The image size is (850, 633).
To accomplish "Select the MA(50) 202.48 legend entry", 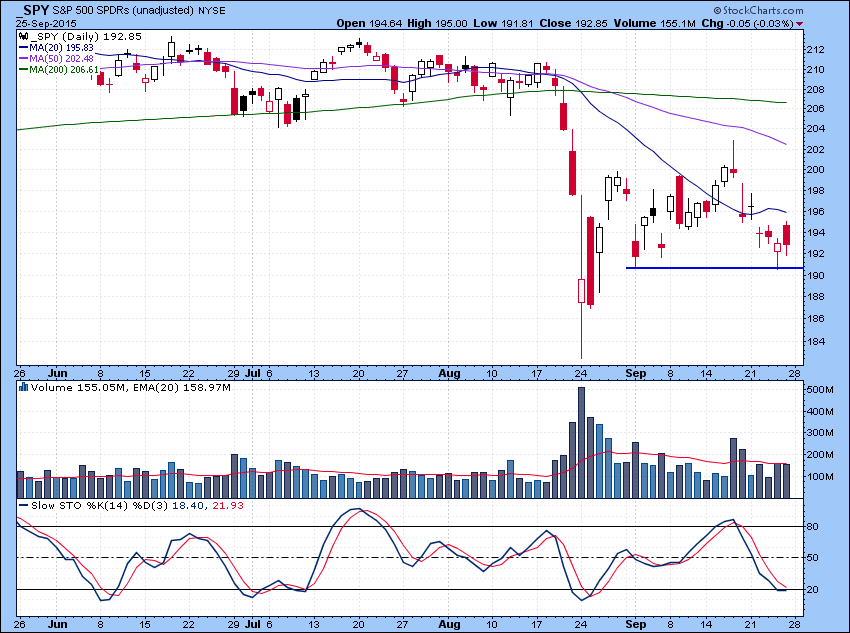I will pyautogui.click(x=61, y=59).
